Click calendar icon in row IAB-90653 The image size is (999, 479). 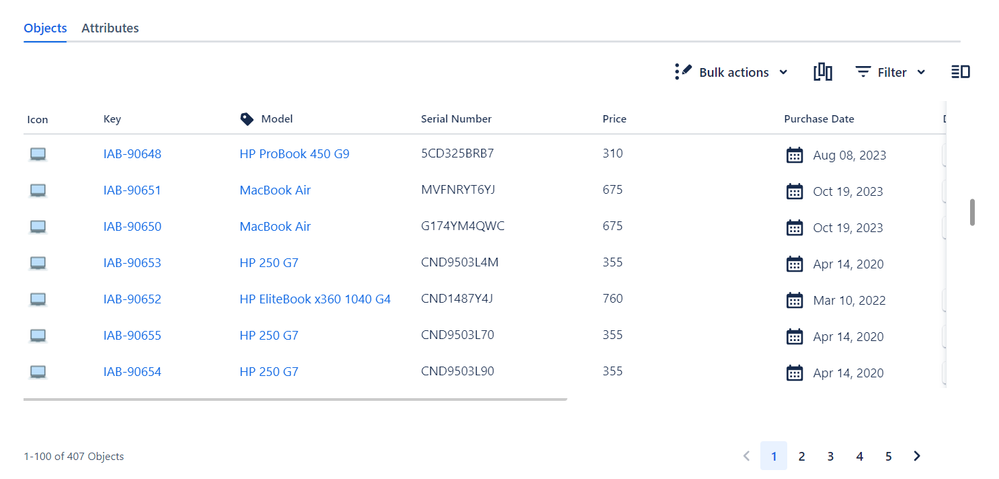[794, 264]
